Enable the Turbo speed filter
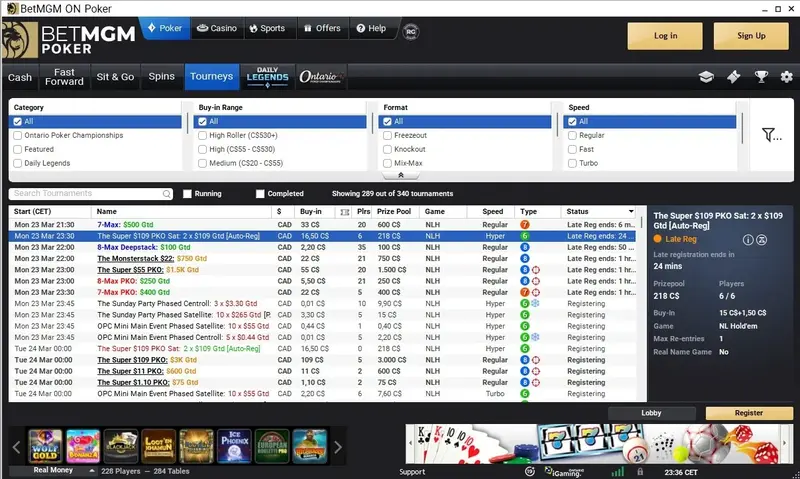The width and height of the screenshot is (800, 479). click(x=572, y=163)
